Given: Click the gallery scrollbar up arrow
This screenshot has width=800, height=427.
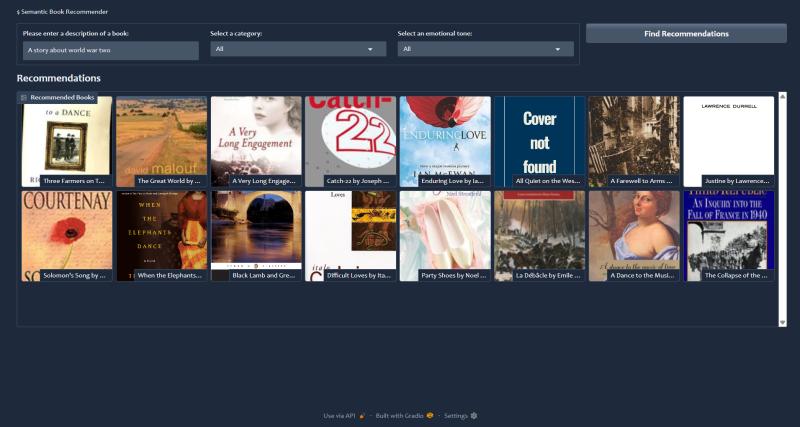Looking at the screenshot, I should 783,96.
